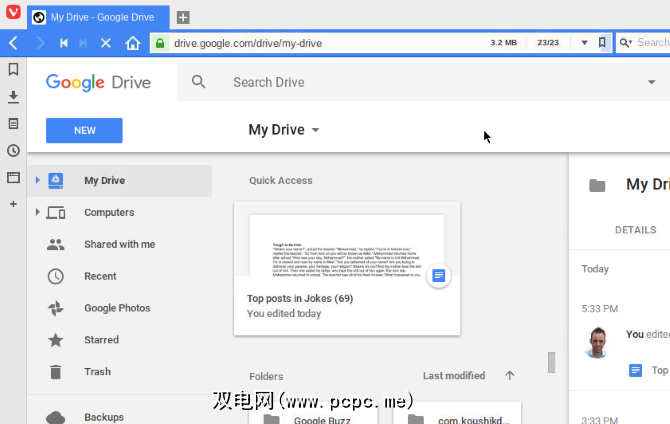Expand the My Drive tree arrow
The height and width of the screenshot is (424, 670).
(37, 180)
